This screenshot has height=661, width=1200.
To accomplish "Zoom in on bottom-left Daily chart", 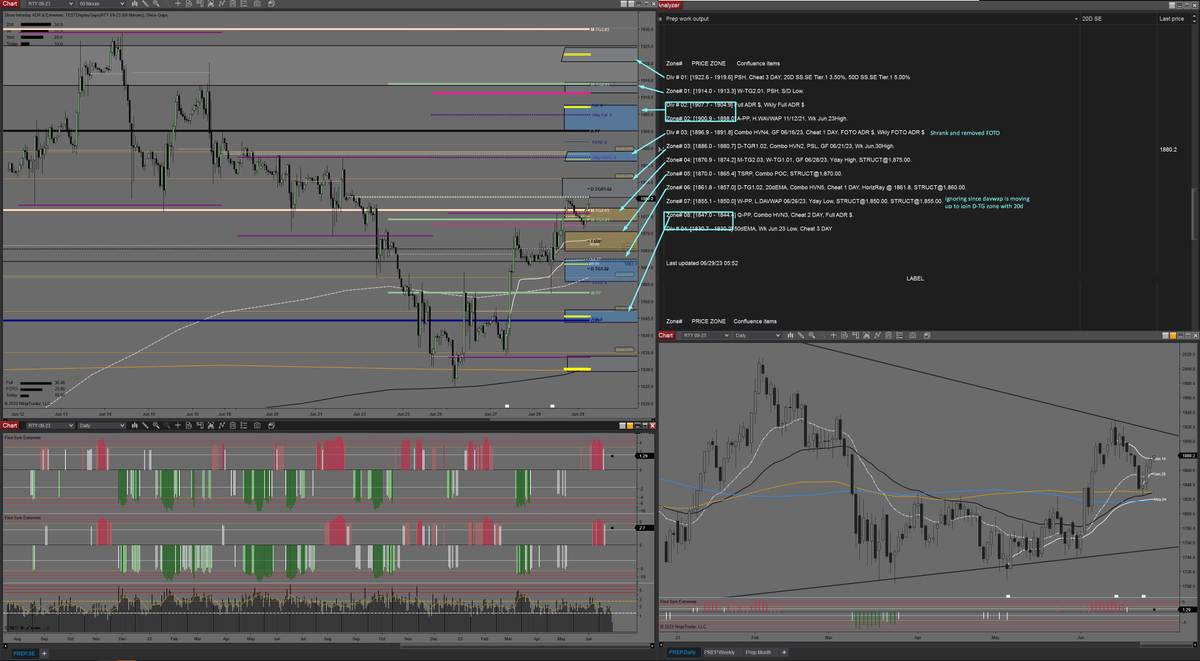I will [x=156, y=426].
